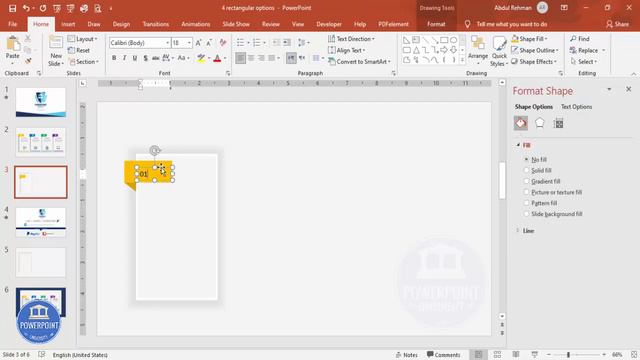Select the No fill radio option
The image size is (640, 360).
527,159
